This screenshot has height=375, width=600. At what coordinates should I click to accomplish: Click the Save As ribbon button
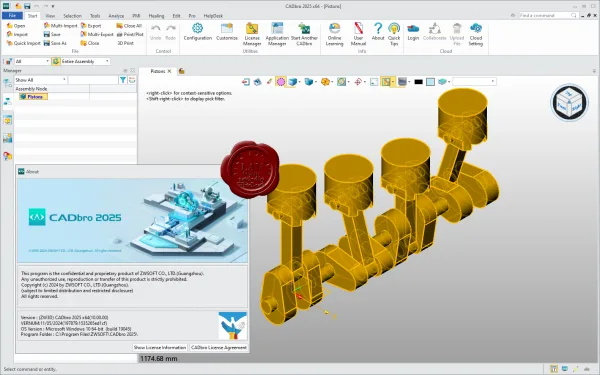coord(55,43)
